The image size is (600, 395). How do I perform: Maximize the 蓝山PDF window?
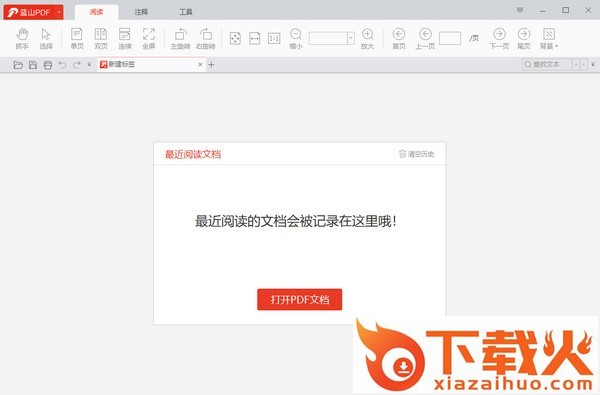click(x=566, y=10)
